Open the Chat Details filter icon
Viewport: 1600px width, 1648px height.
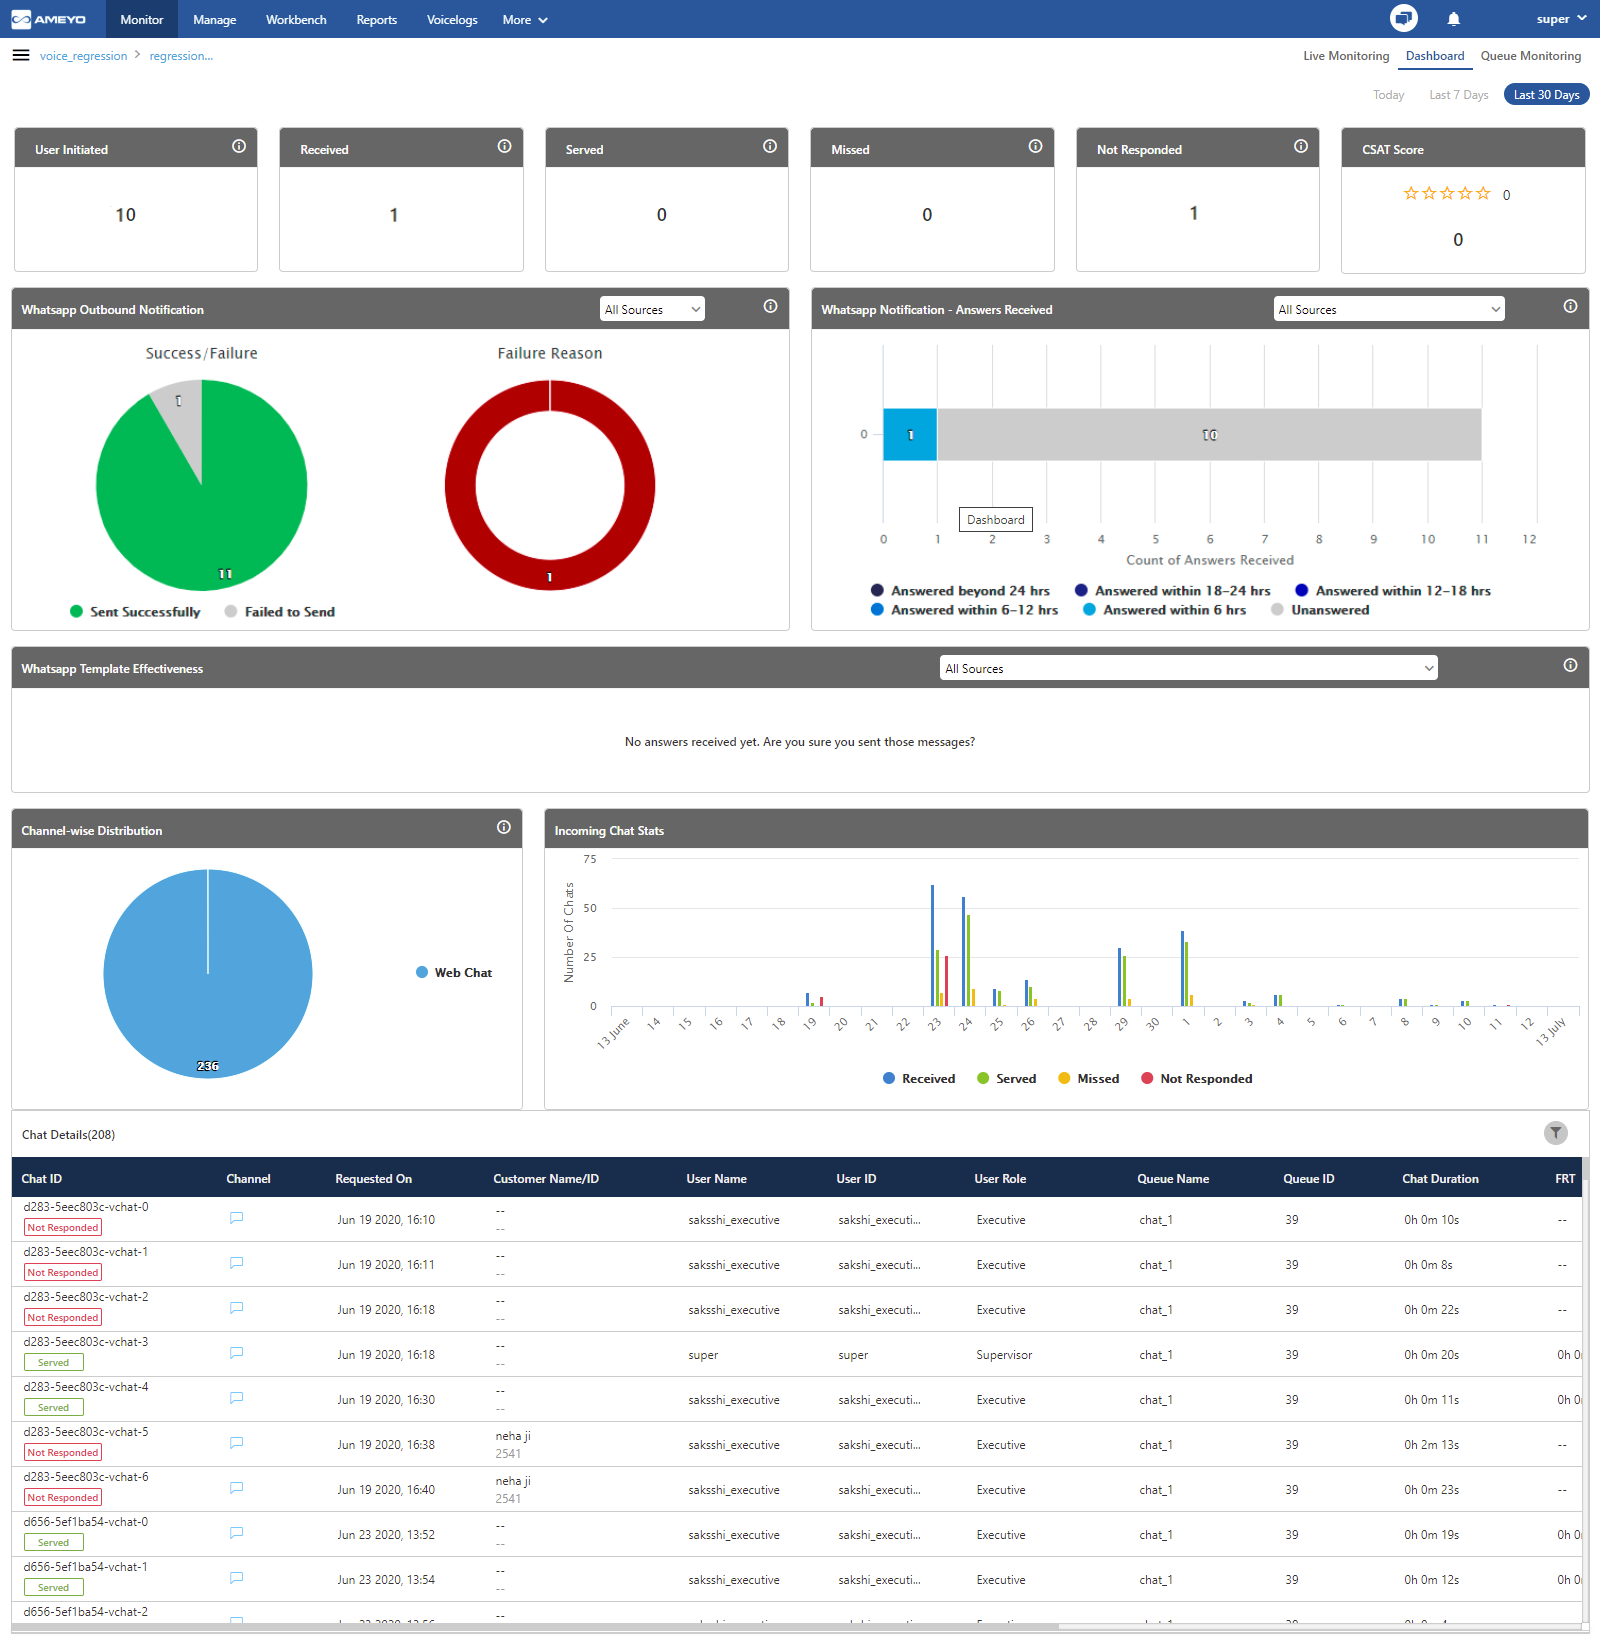[1555, 1133]
